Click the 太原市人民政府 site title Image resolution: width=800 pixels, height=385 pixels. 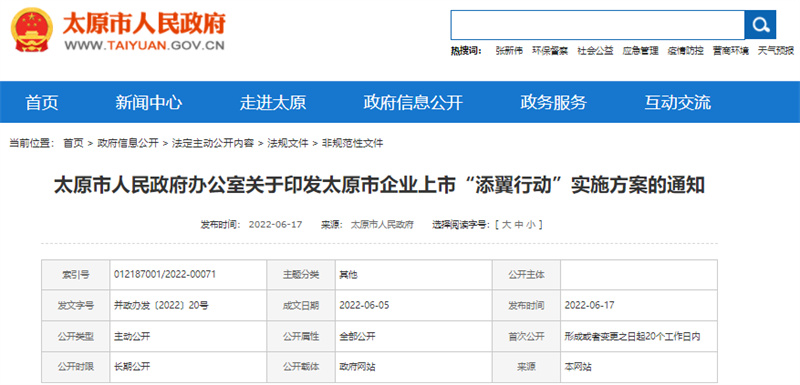tap(144, 24)
